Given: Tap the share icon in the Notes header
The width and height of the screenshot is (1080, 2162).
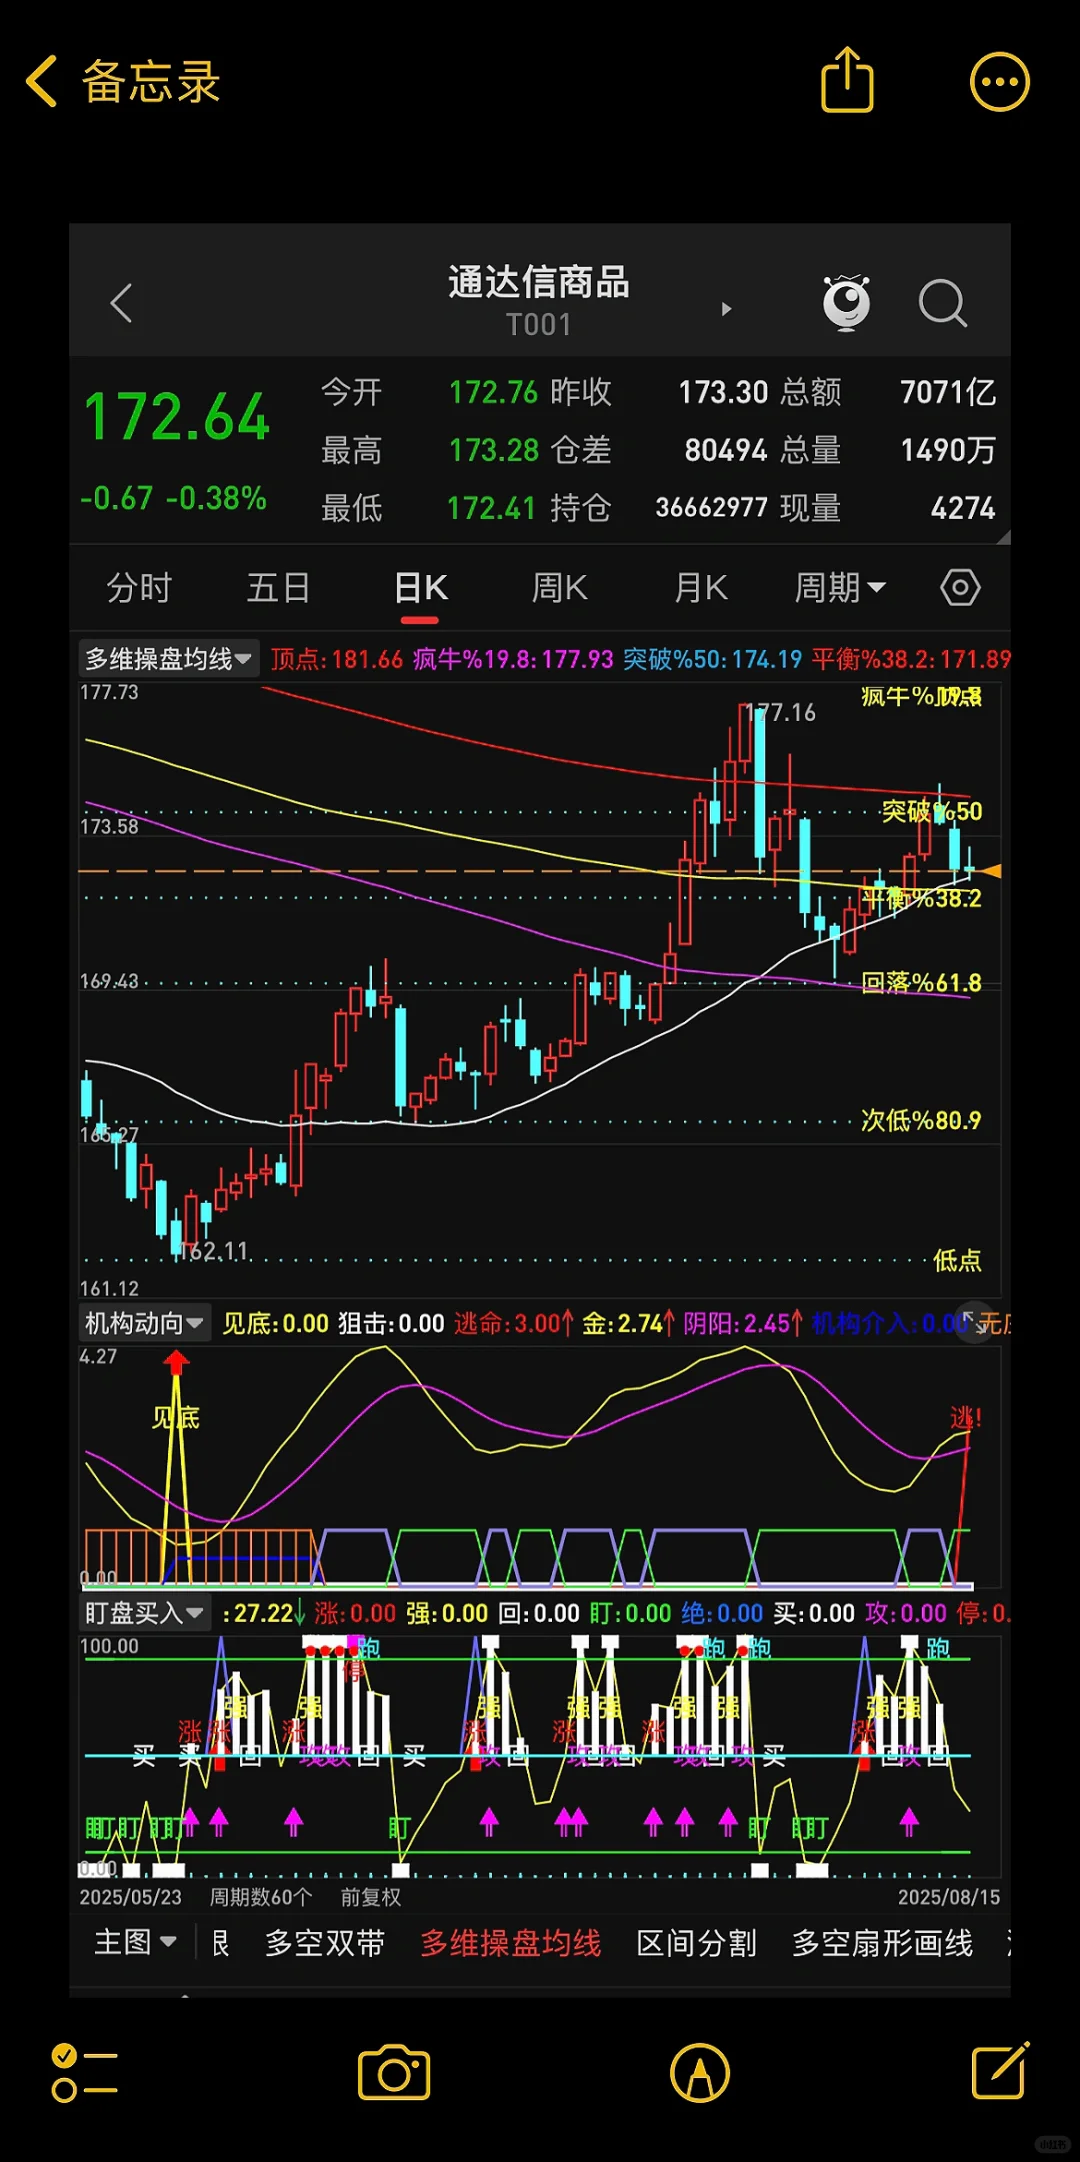Looking at the screenshot, I should [x=847, y=80].
